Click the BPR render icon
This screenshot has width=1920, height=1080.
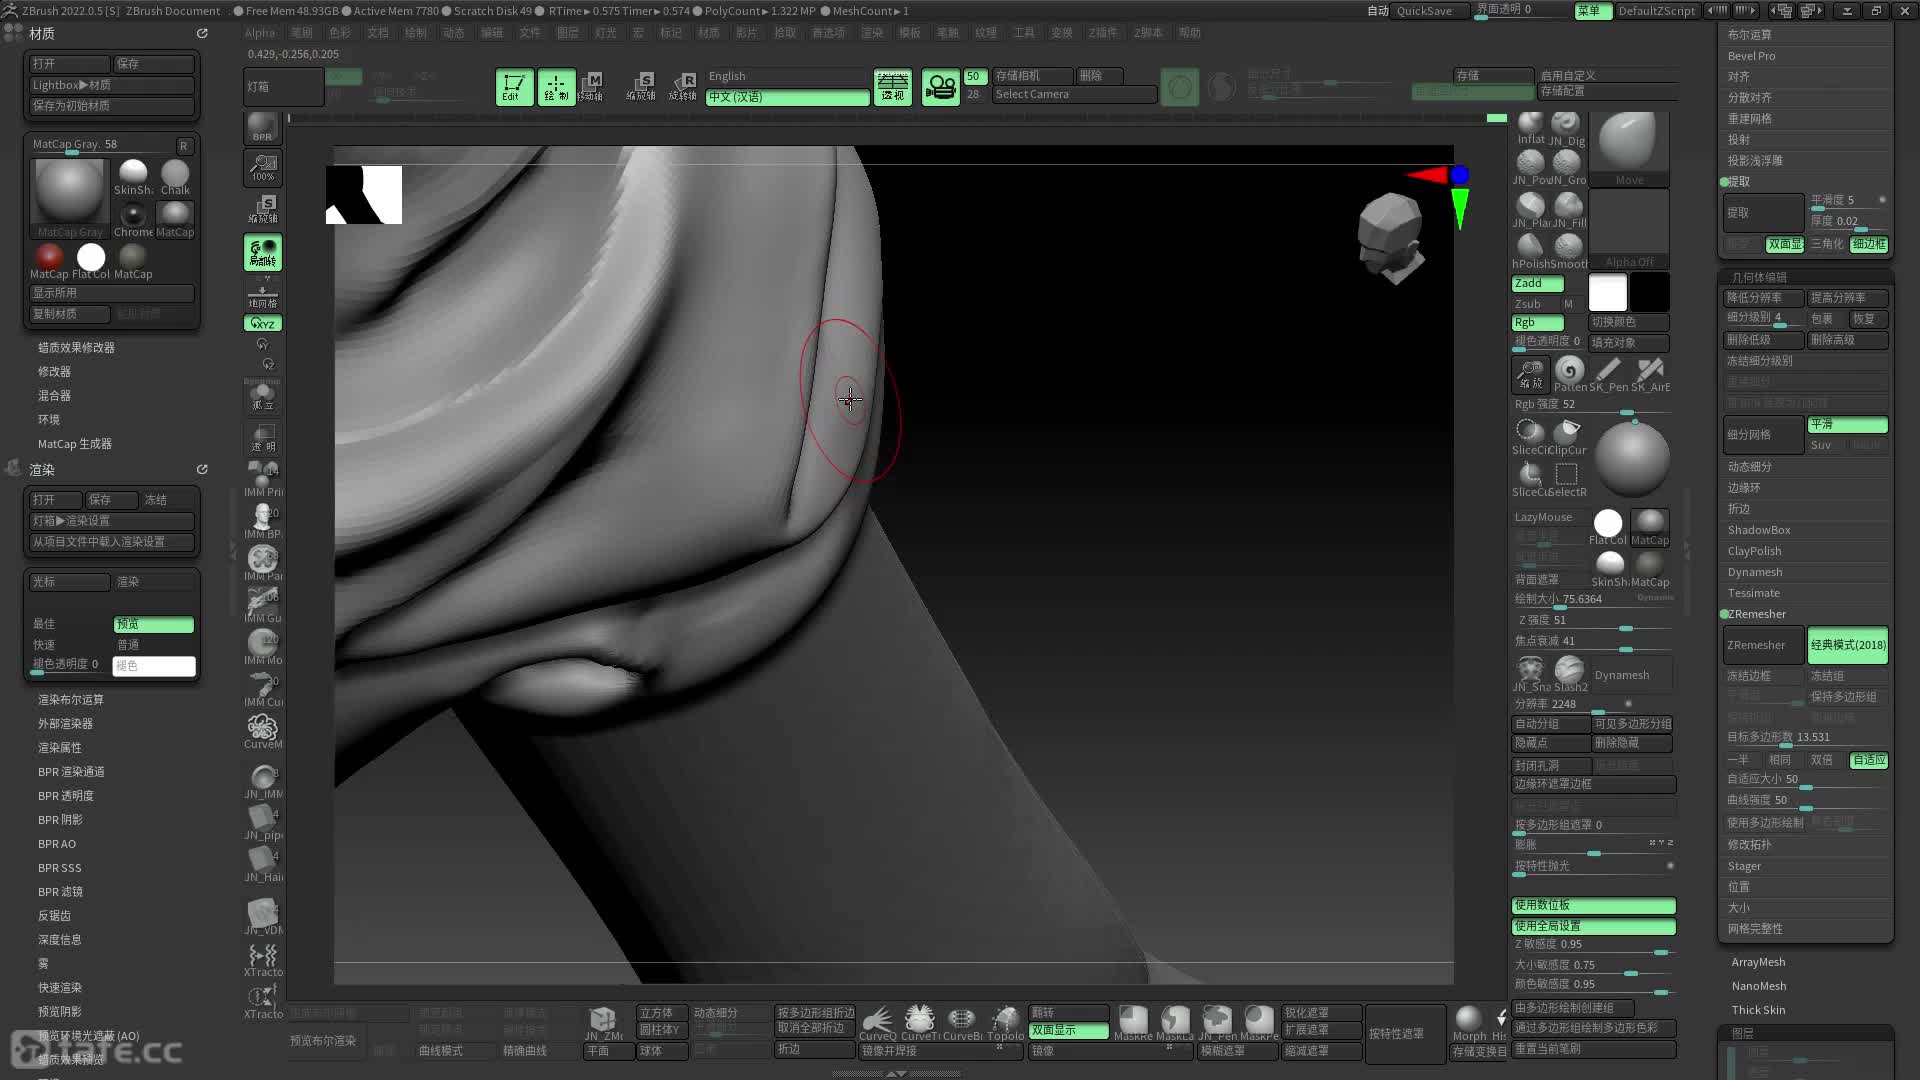pos(263,128)
